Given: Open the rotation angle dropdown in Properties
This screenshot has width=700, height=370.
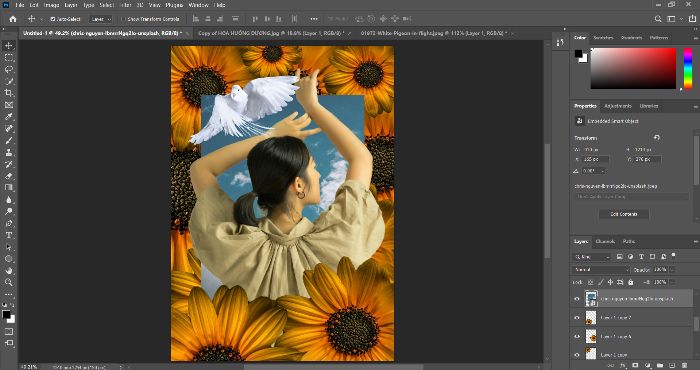Looking at the screenshot, I should click(x=603, y=171).
